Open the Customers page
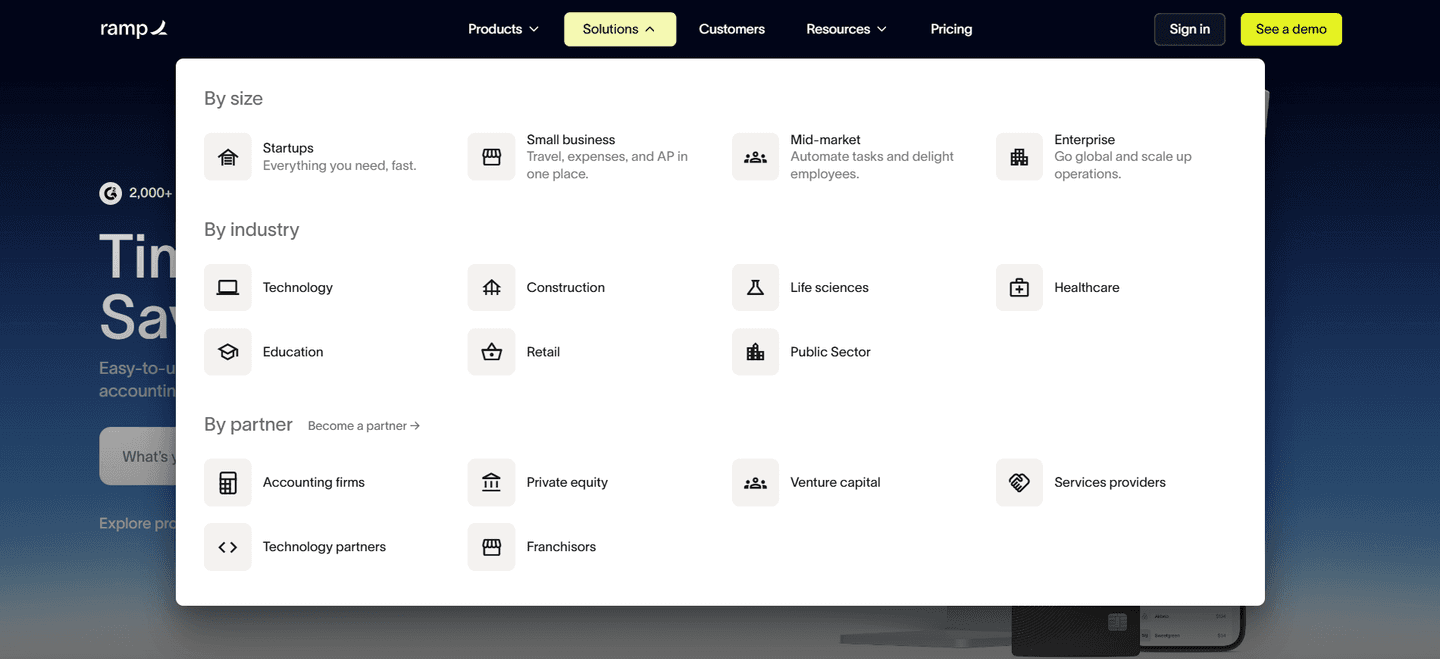 coord(732,29)
